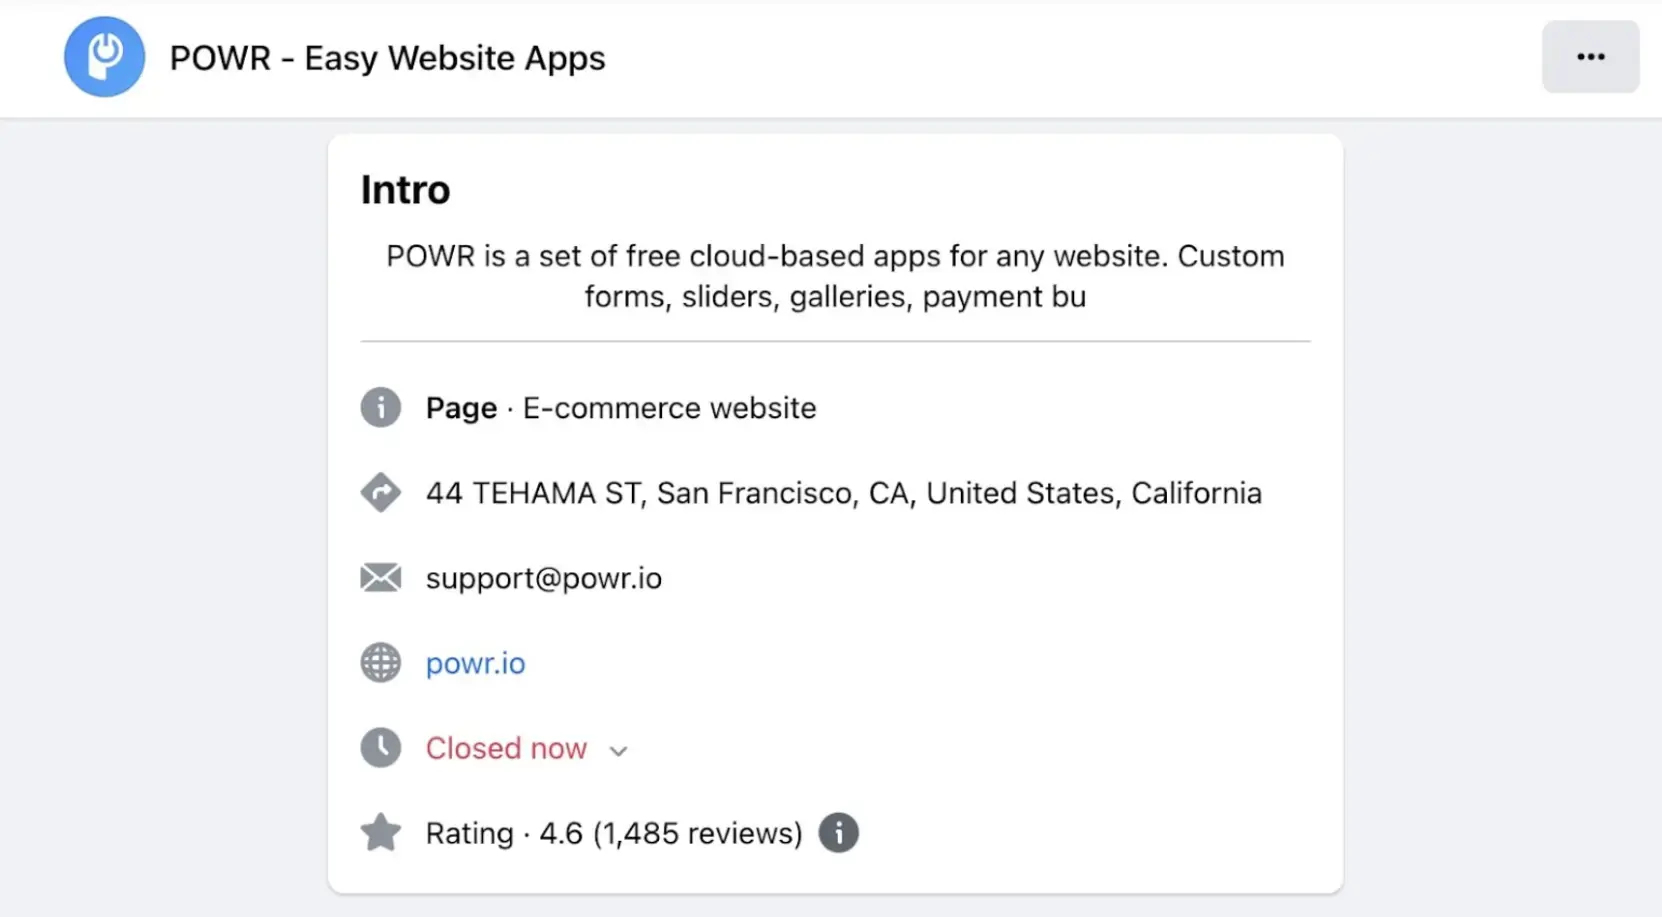Image resolution: width=1662 pixels, height=917 pixels.
Task: Click the bold Page label
Action: (461, 408)
